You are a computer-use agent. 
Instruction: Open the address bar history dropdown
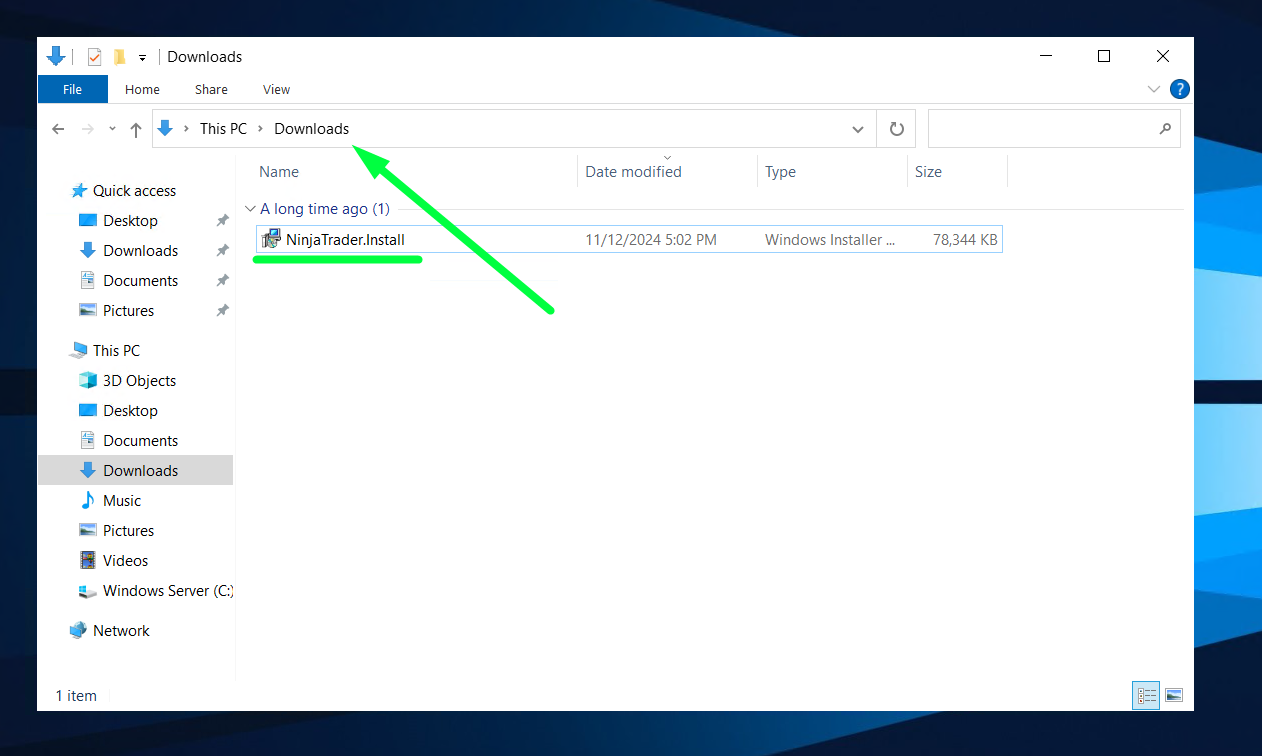tap(857, 129)
